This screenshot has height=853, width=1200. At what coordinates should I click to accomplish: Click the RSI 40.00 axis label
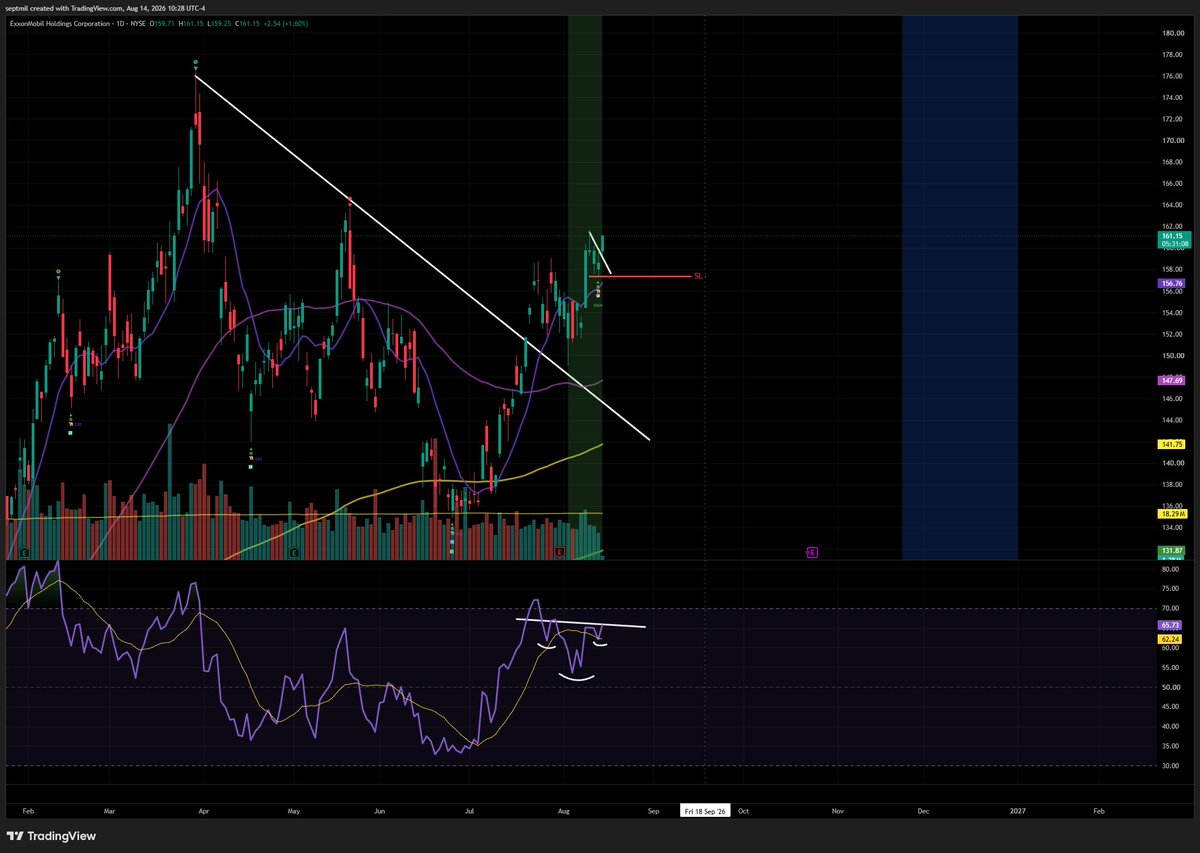[x=1172, y=727]
